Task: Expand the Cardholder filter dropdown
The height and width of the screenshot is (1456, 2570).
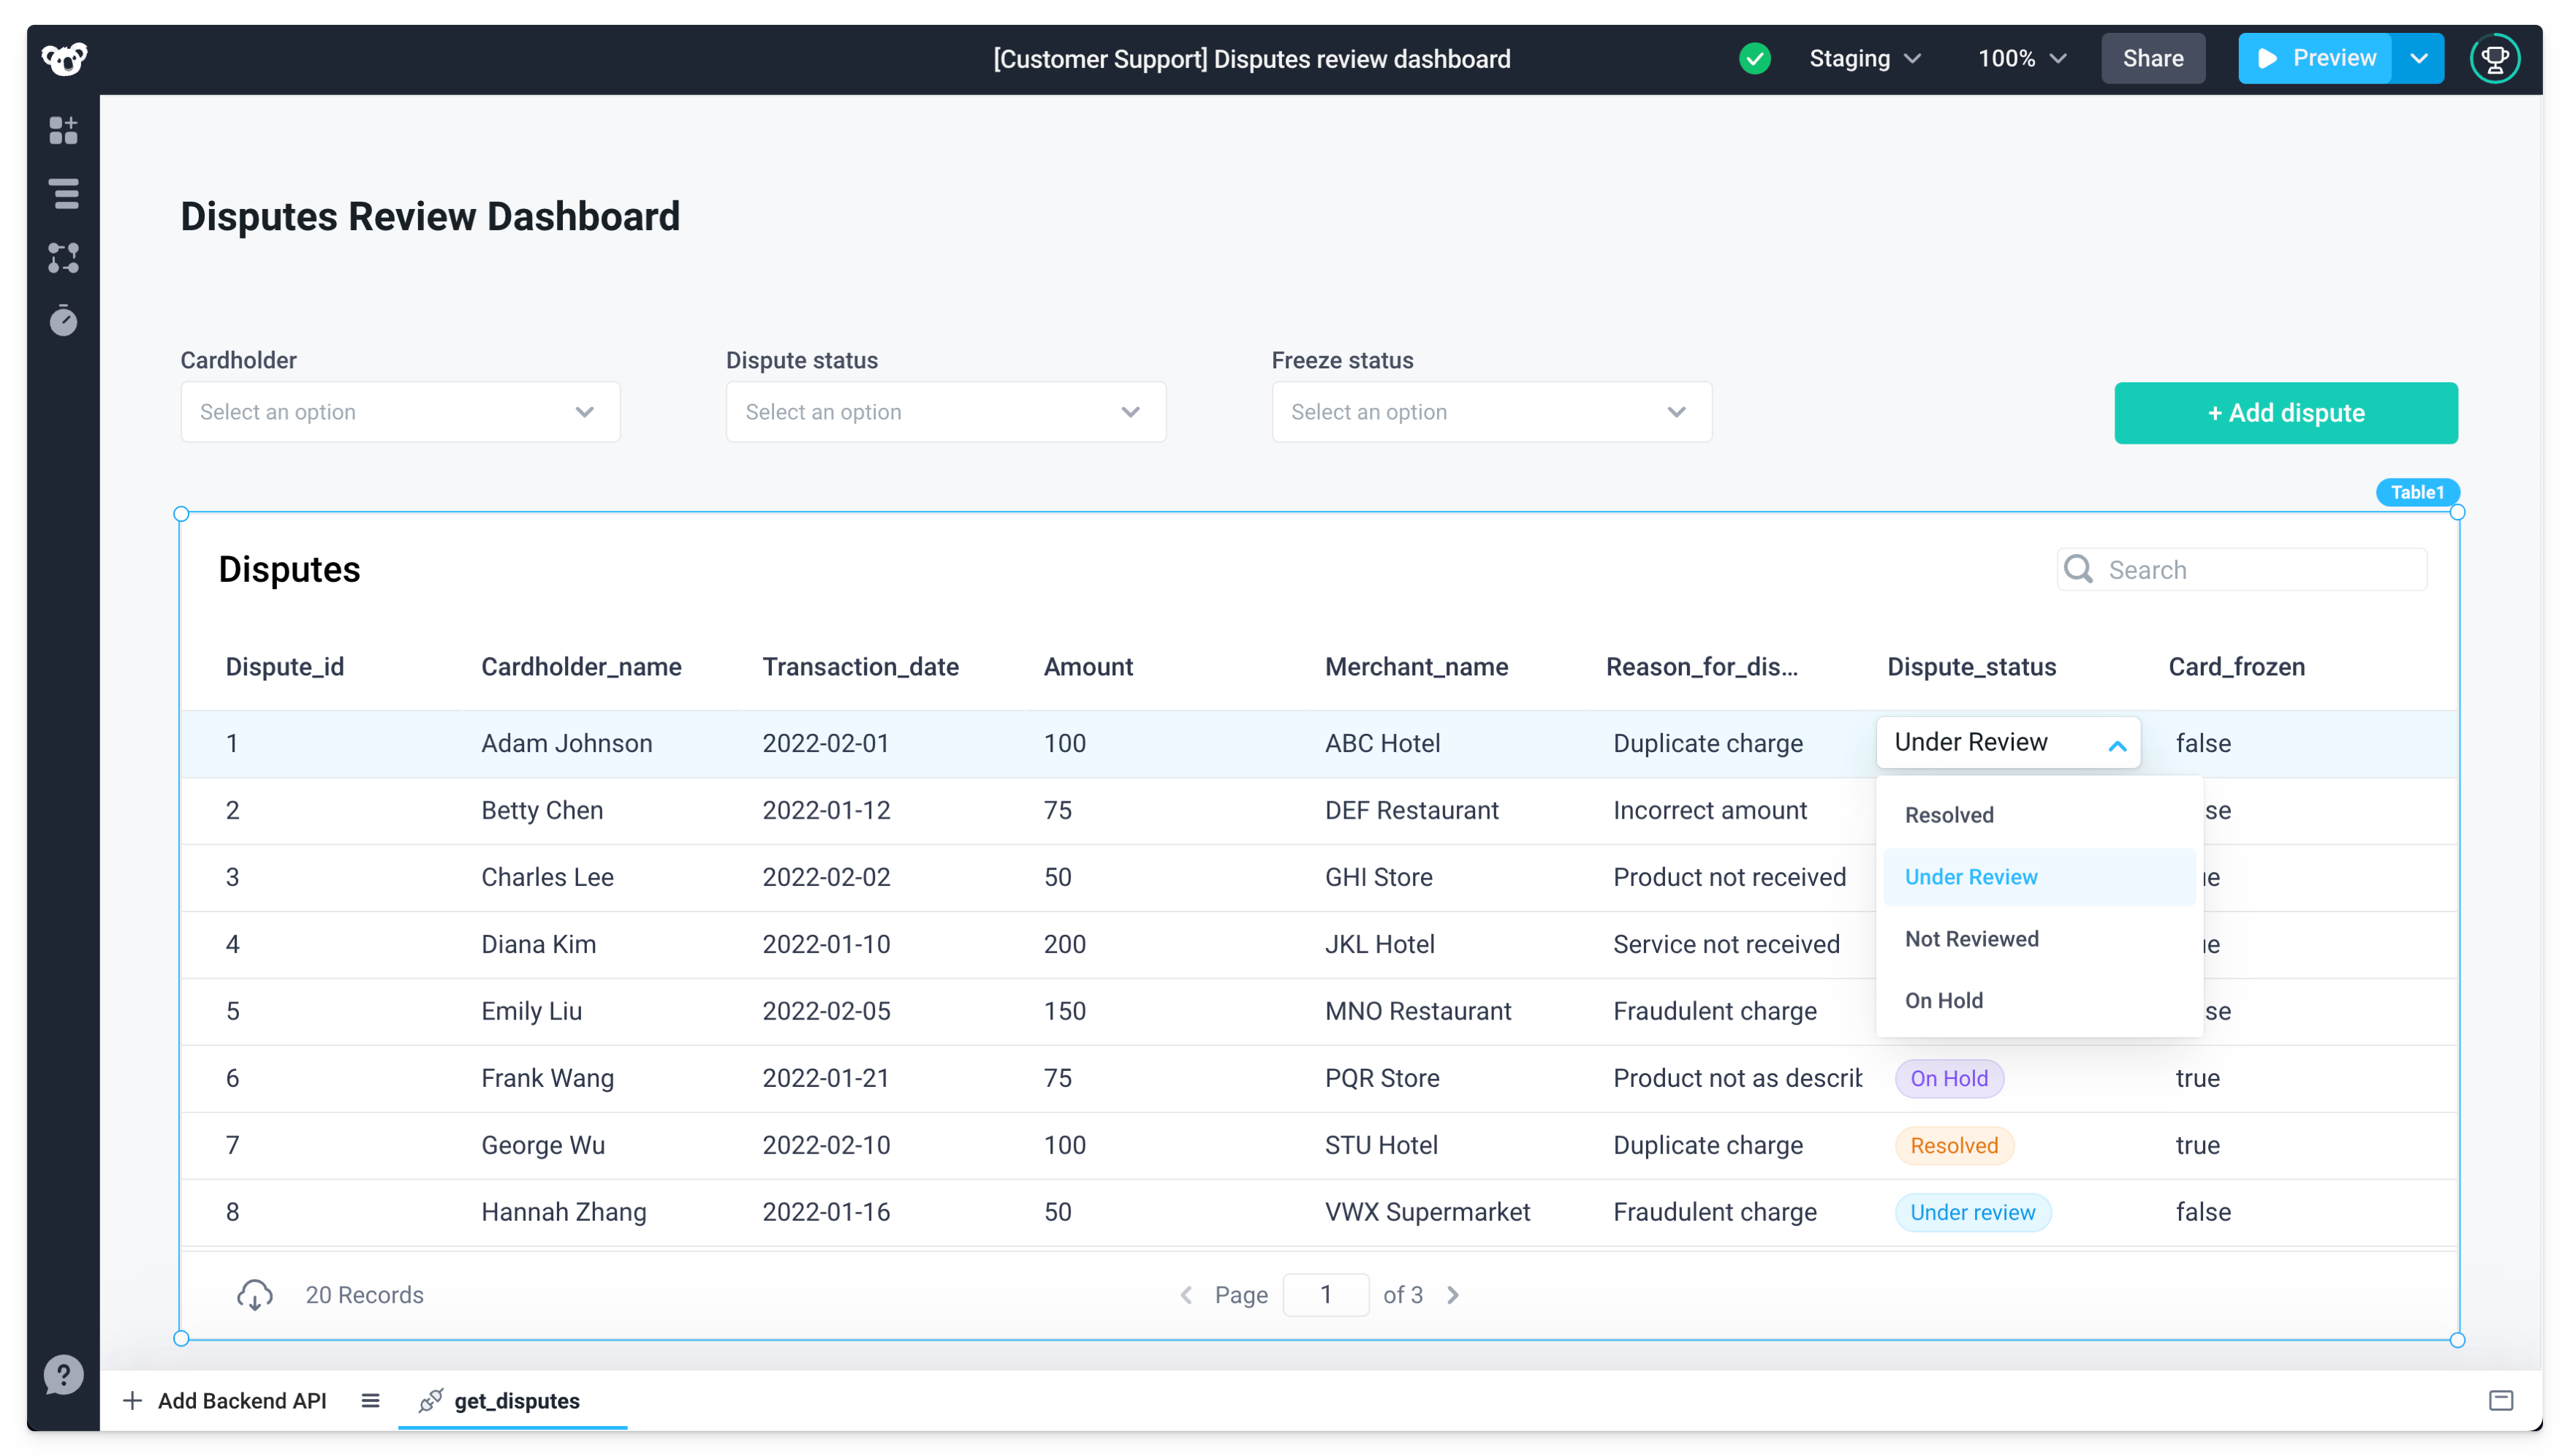Action: tap(400, 412)
